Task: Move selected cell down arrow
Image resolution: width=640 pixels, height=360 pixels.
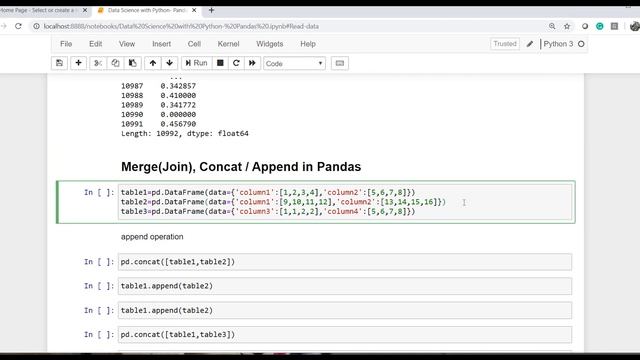Action: (169, 63)
